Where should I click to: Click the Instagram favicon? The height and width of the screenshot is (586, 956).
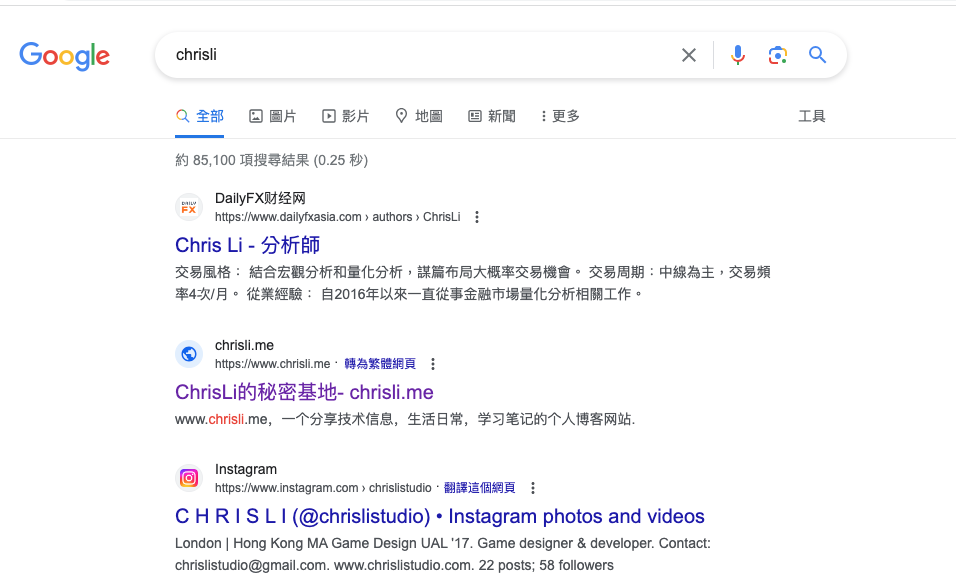189,478
